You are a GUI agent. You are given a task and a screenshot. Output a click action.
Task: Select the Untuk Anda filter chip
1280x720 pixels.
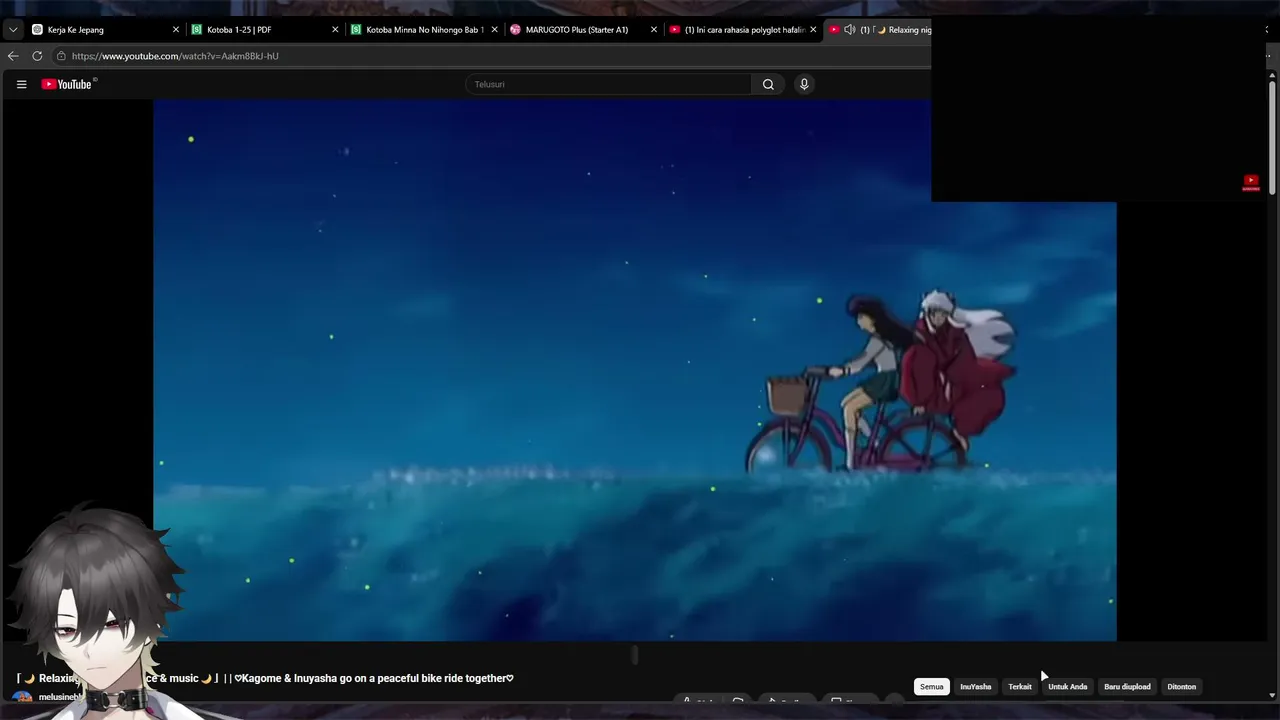point(1067,687)
